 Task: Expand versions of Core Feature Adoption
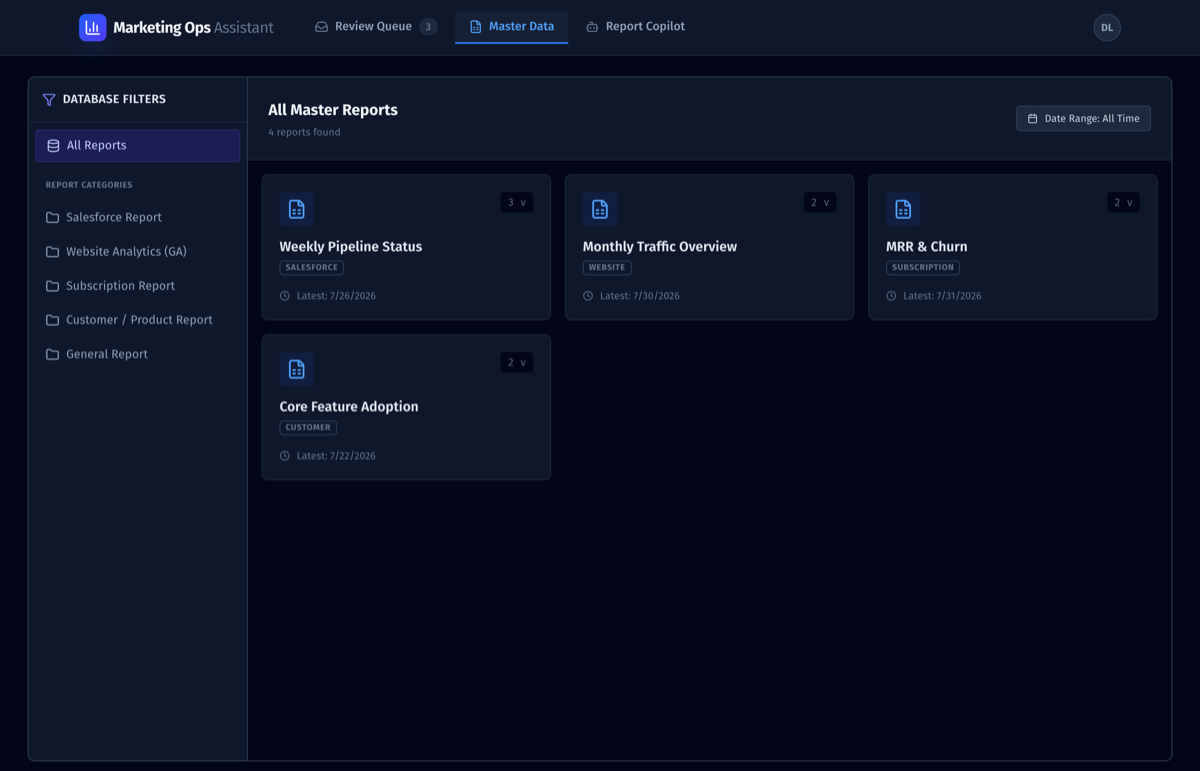pos(517,363)
